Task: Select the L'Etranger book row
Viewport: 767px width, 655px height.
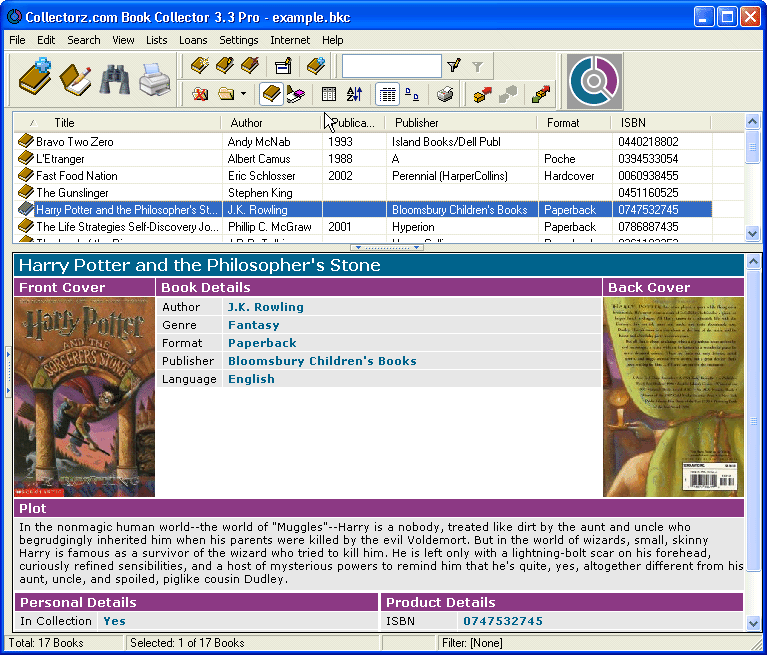Action: 362,159
